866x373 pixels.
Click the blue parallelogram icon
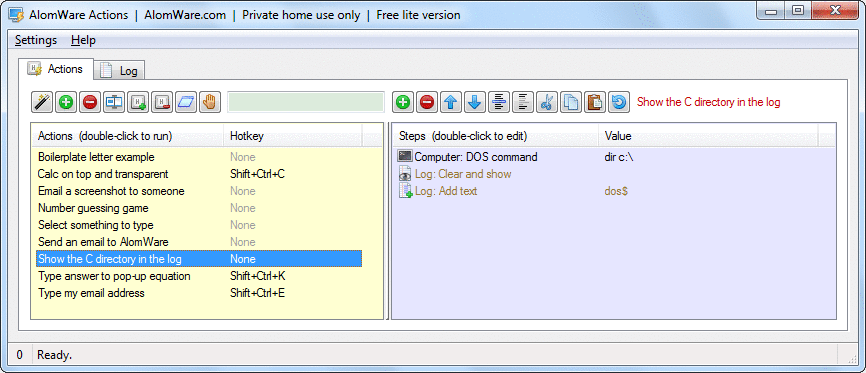(186, 102)
